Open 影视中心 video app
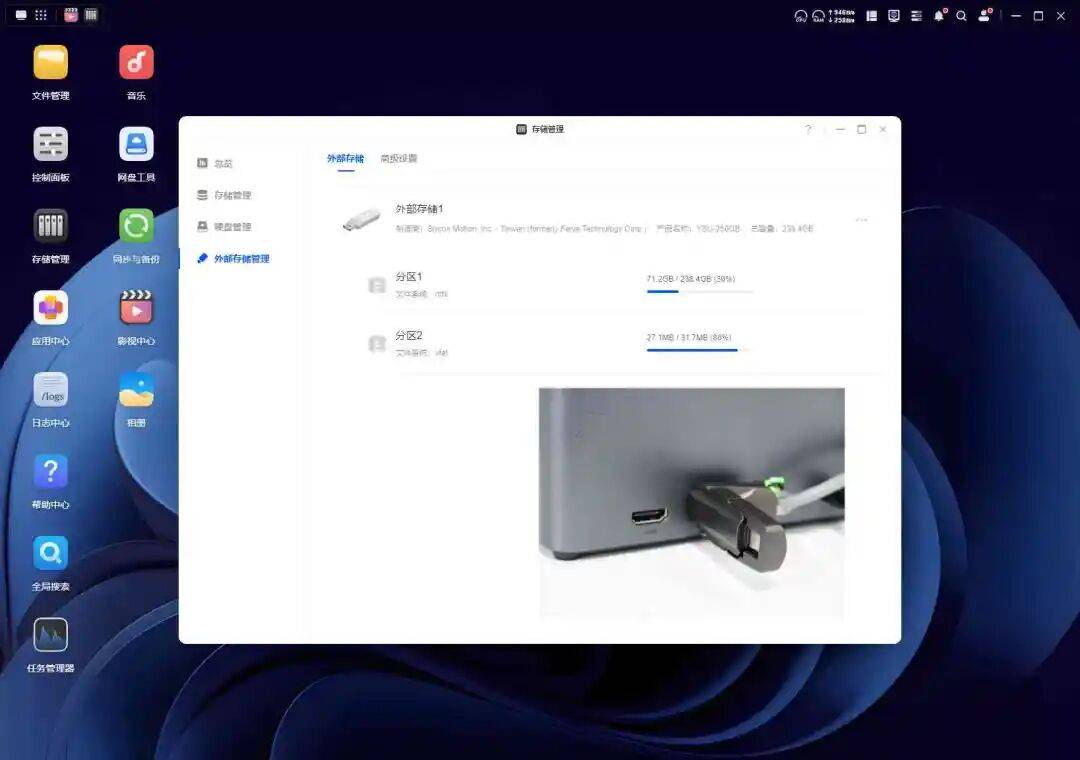Viewport: 1080px width, 760px height. (136, 308)
